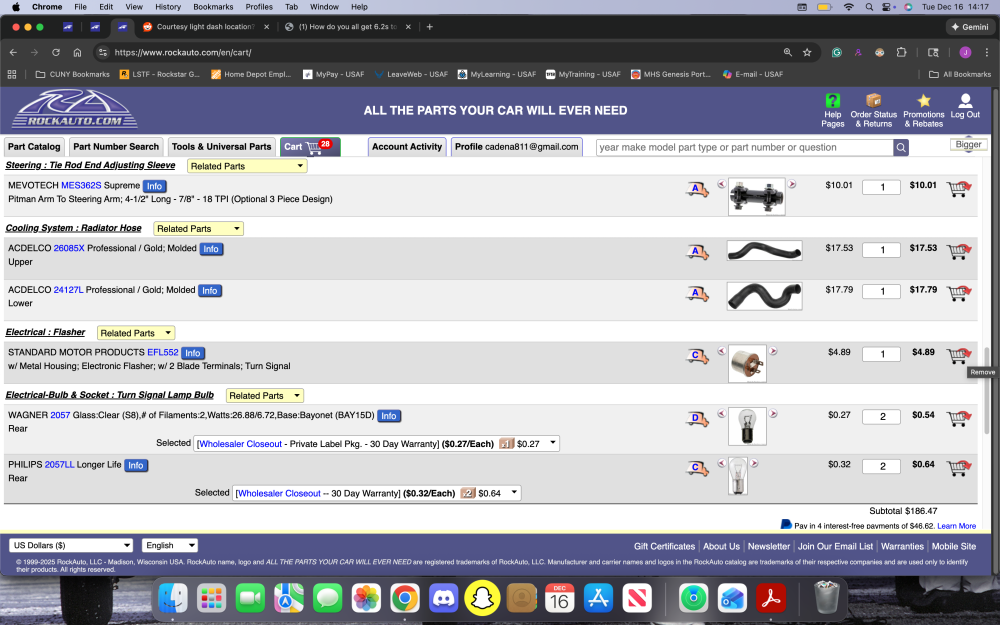Image resolution: width=1000 pixels, height=625 pixels.
Task: Click Learn More about interest-free payments
Action: click(x=956, y=525)
